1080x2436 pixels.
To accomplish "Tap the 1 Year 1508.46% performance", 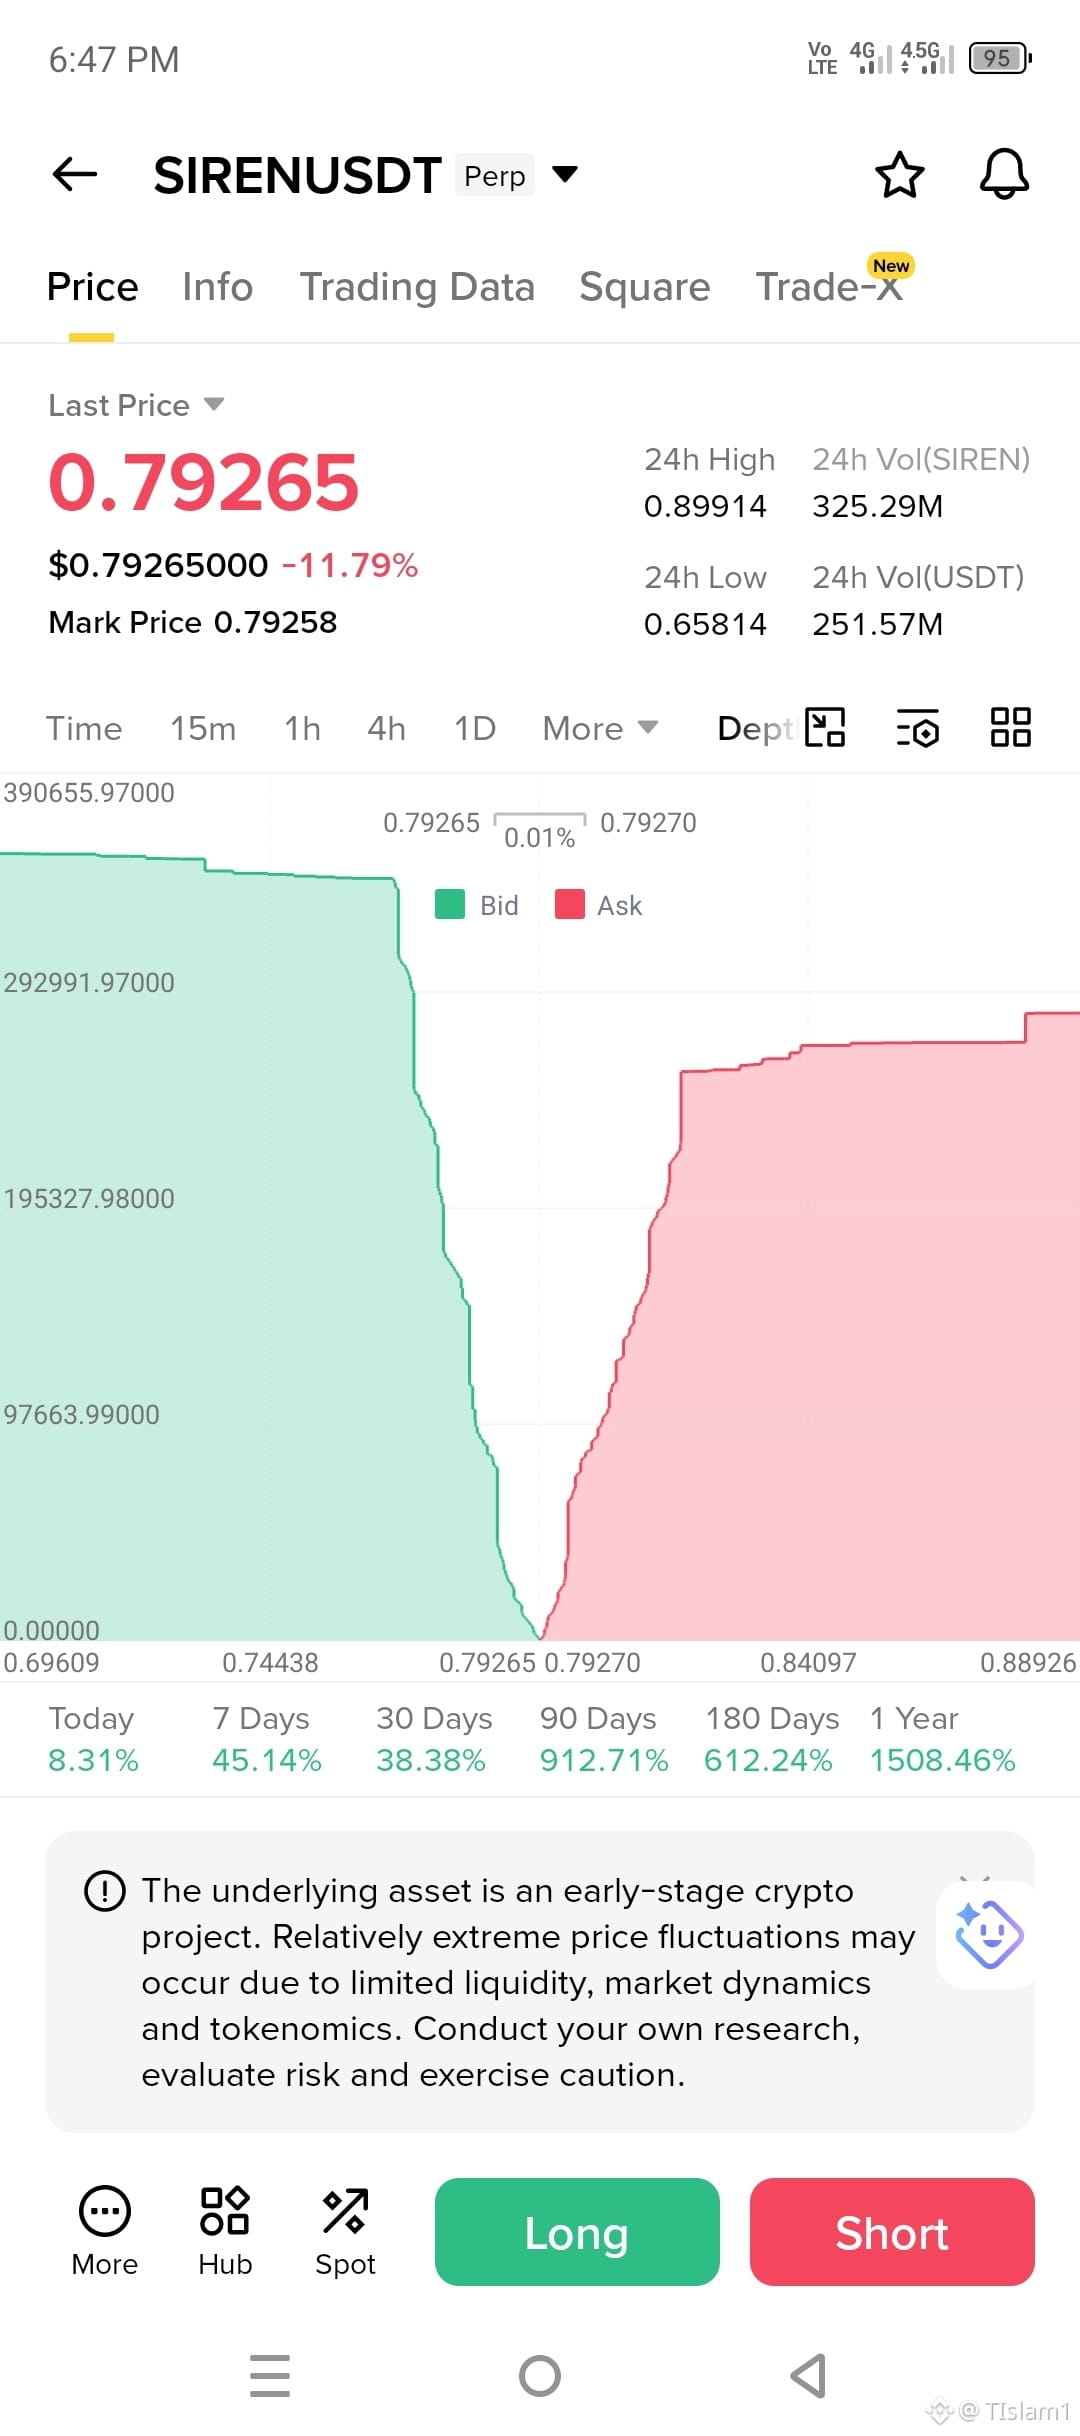I will point(942,1739).
